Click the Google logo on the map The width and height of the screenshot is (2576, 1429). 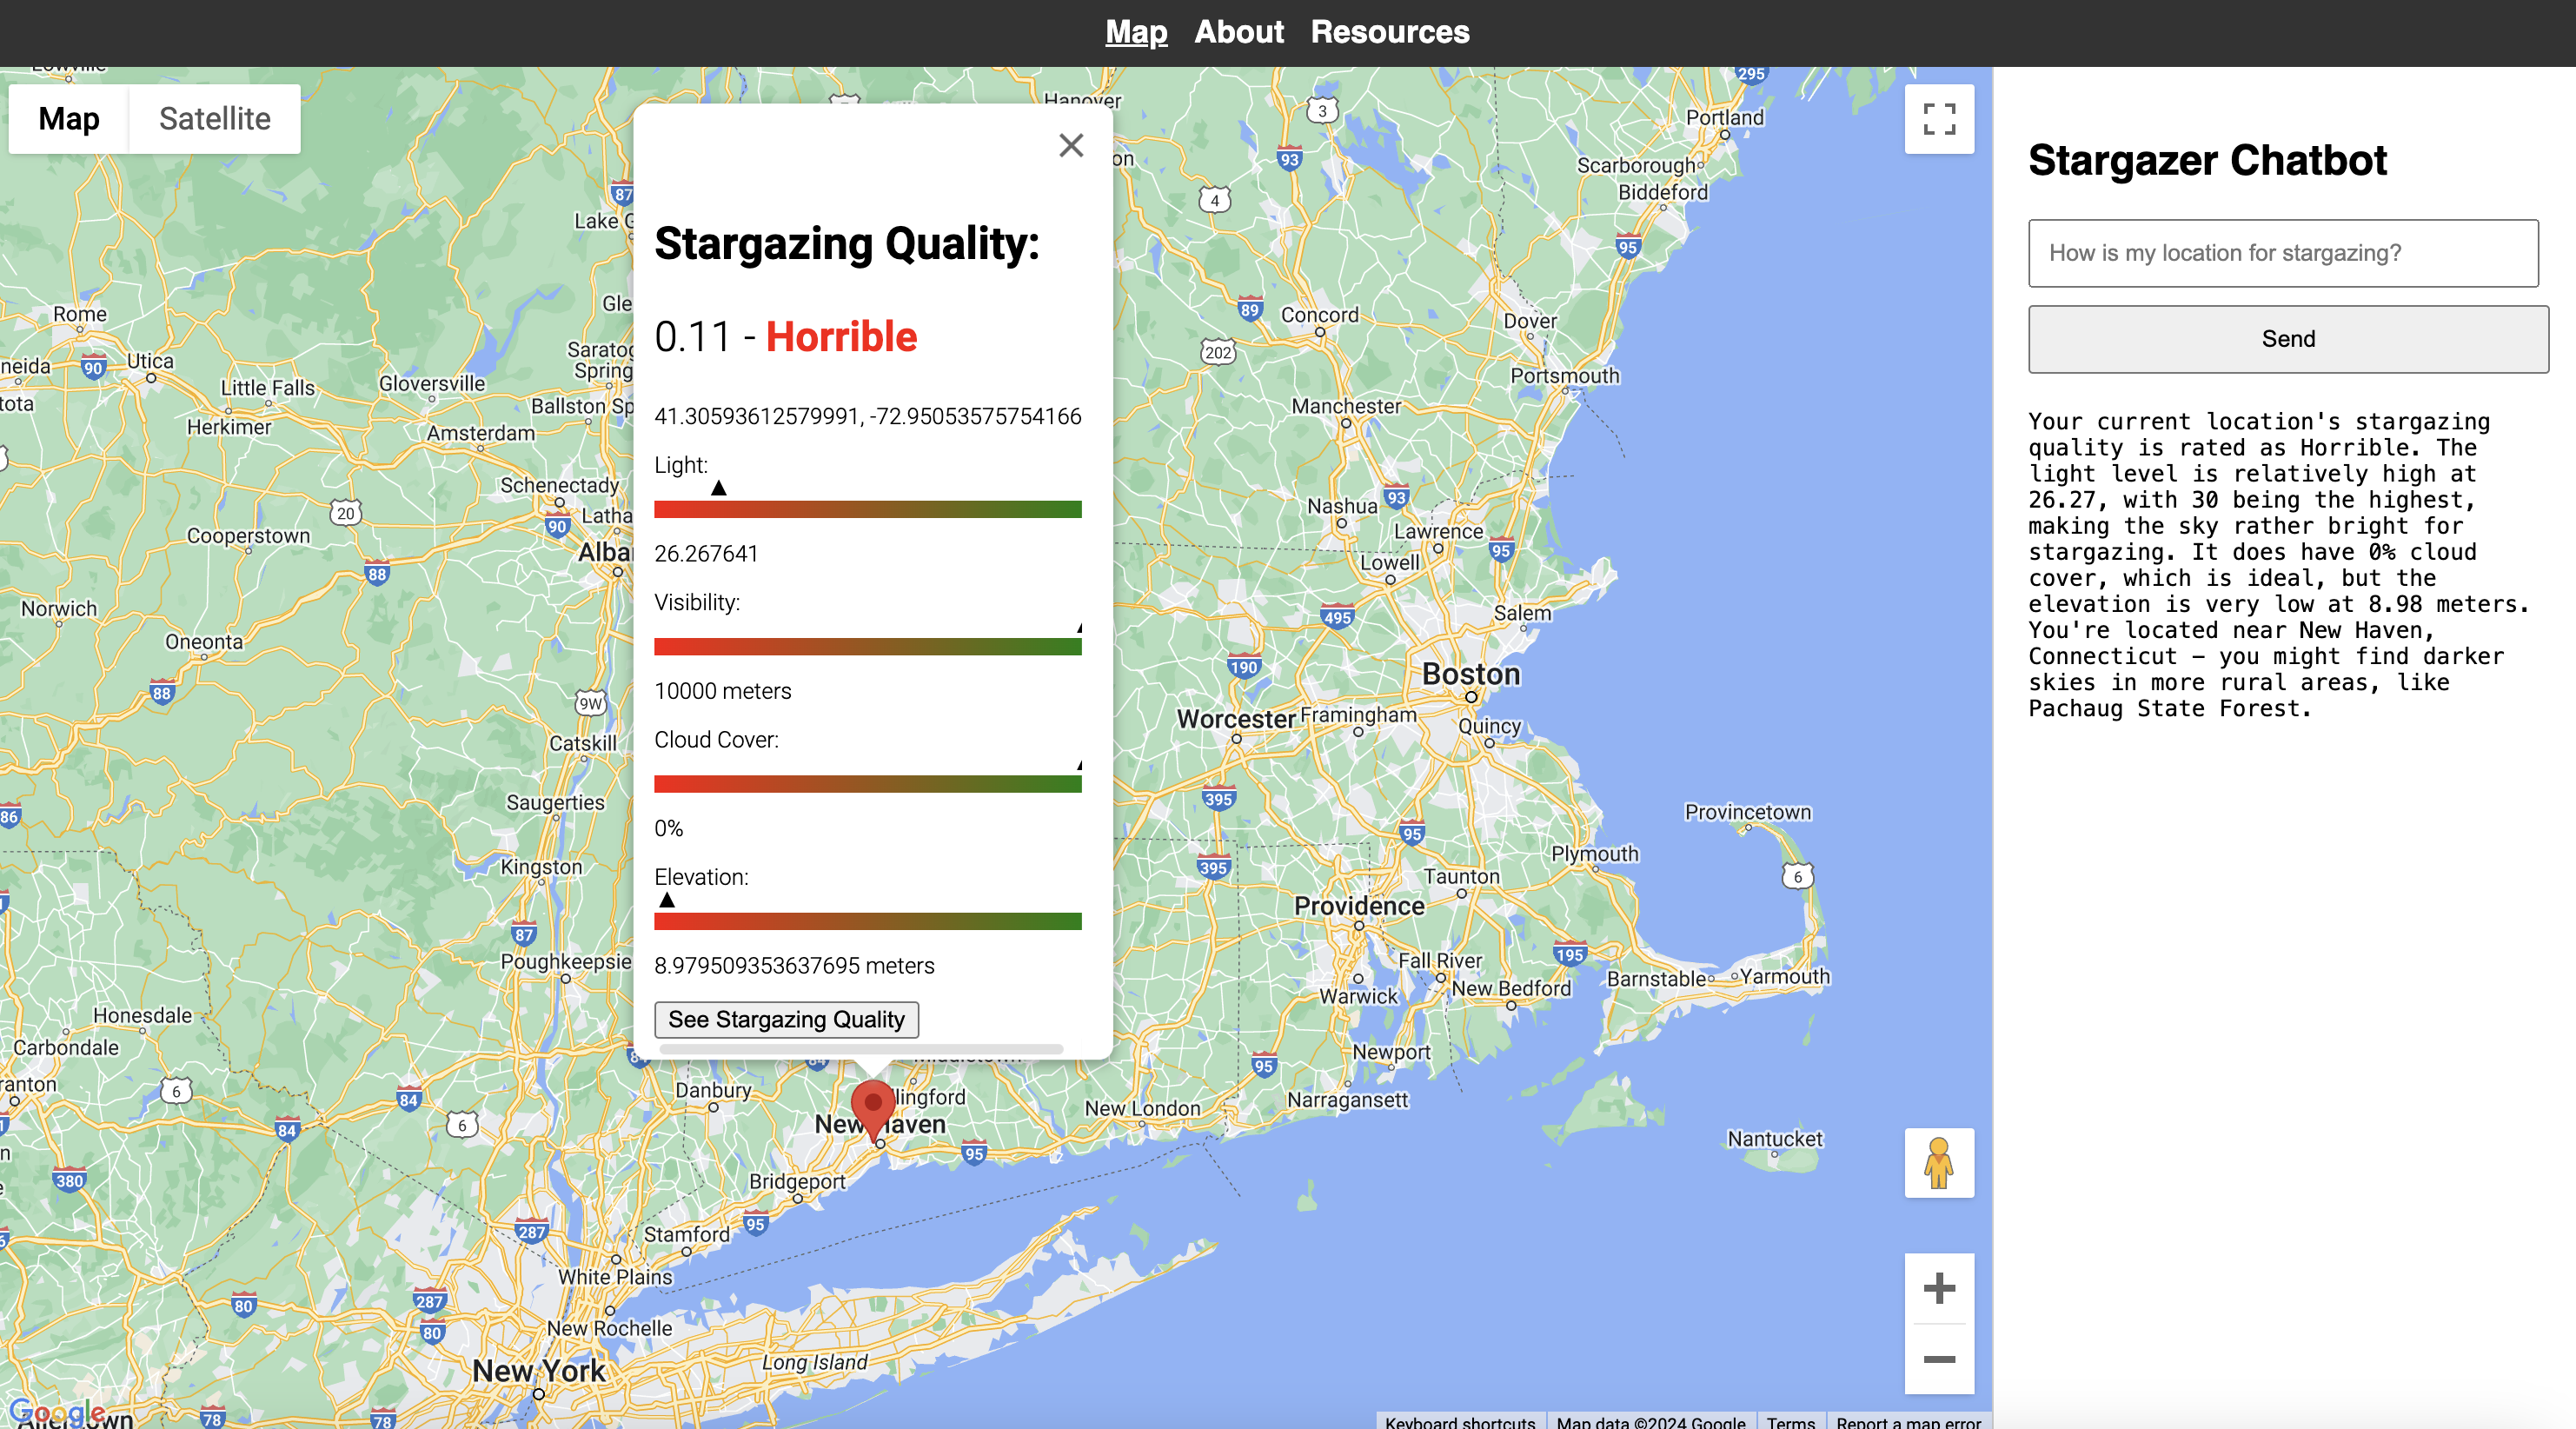click(56, 1412)
